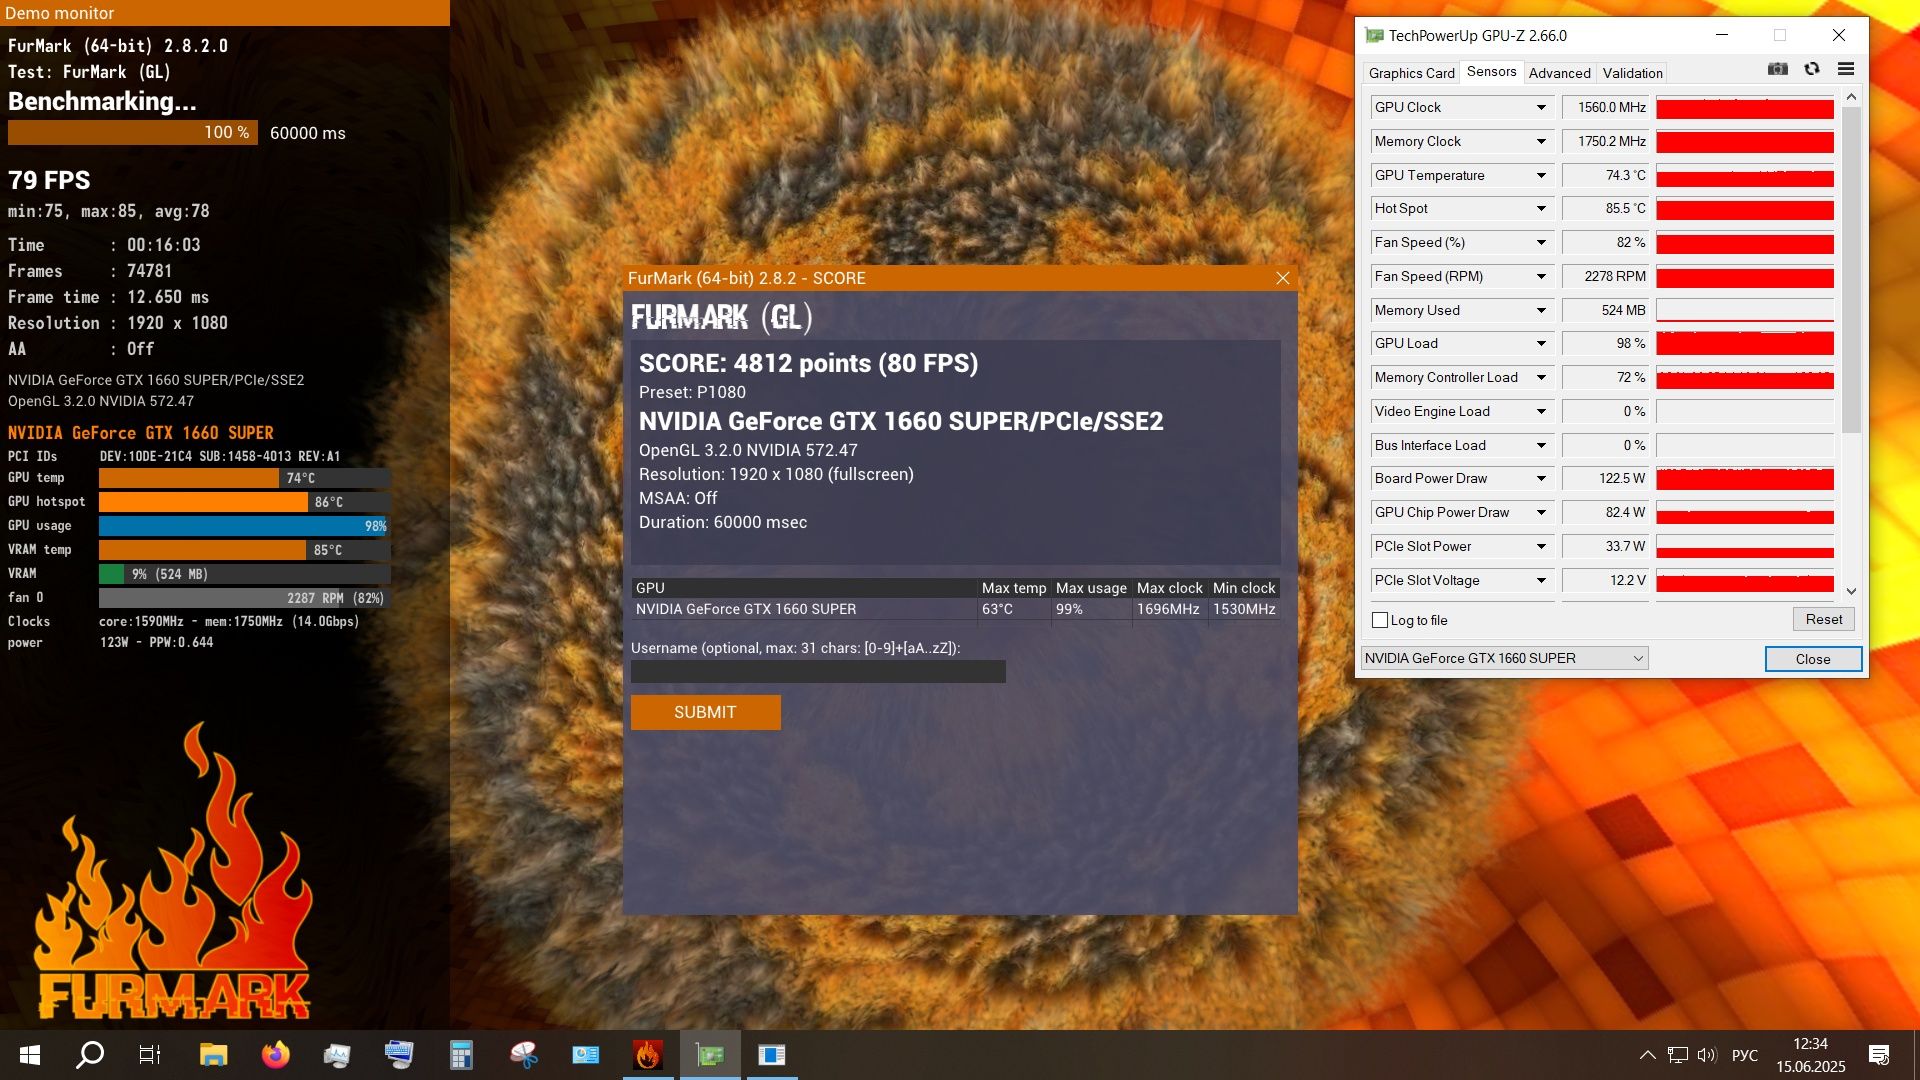Open the Windows Start menu

pos(30,1055)
